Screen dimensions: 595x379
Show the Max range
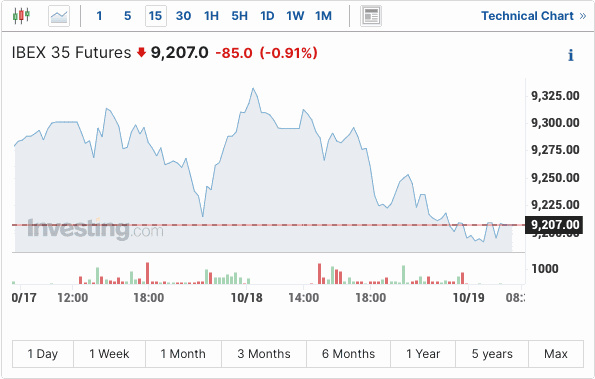556,354
